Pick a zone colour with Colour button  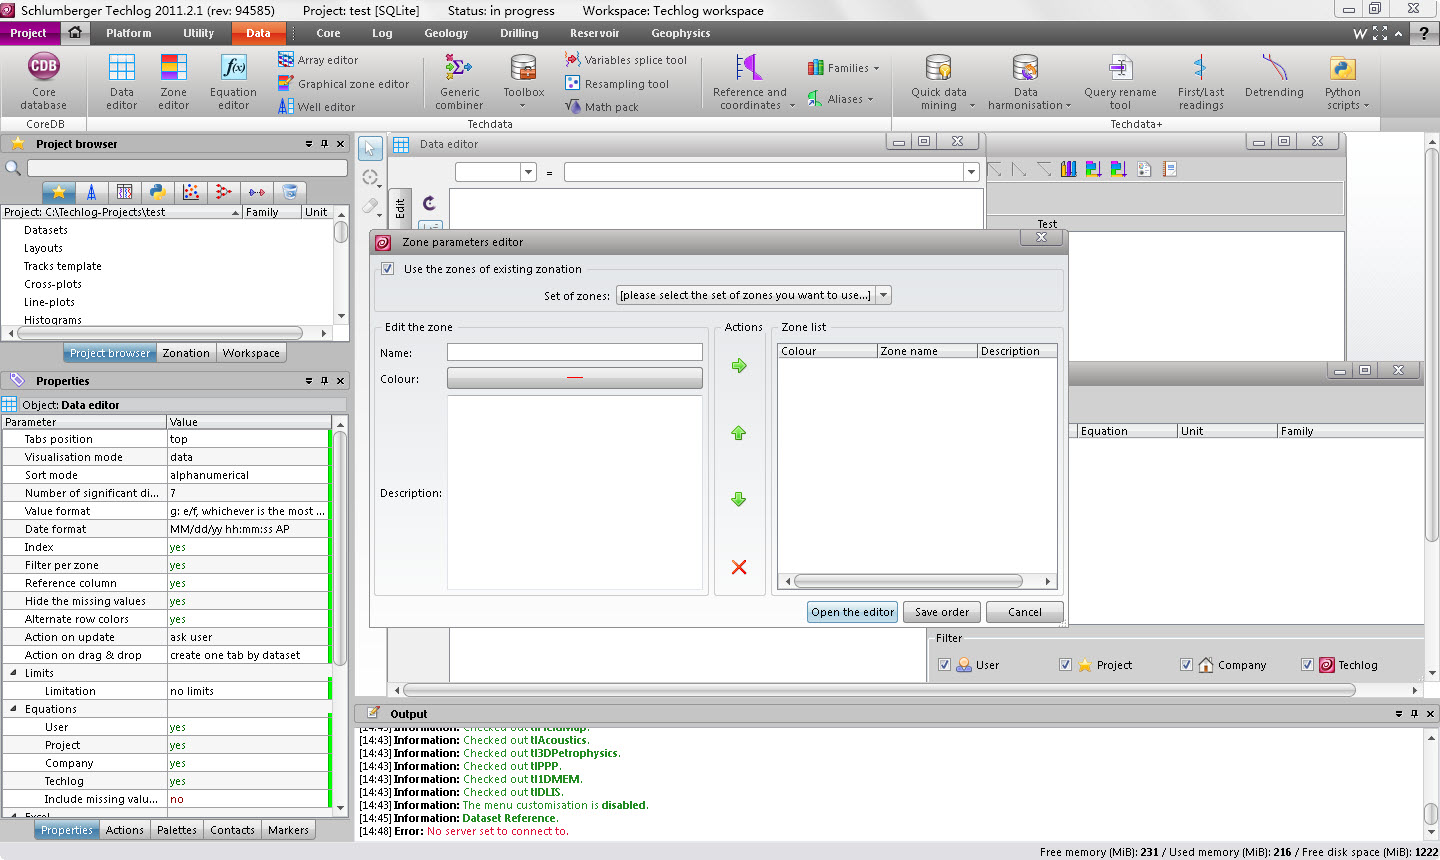[x=575, y=378]
